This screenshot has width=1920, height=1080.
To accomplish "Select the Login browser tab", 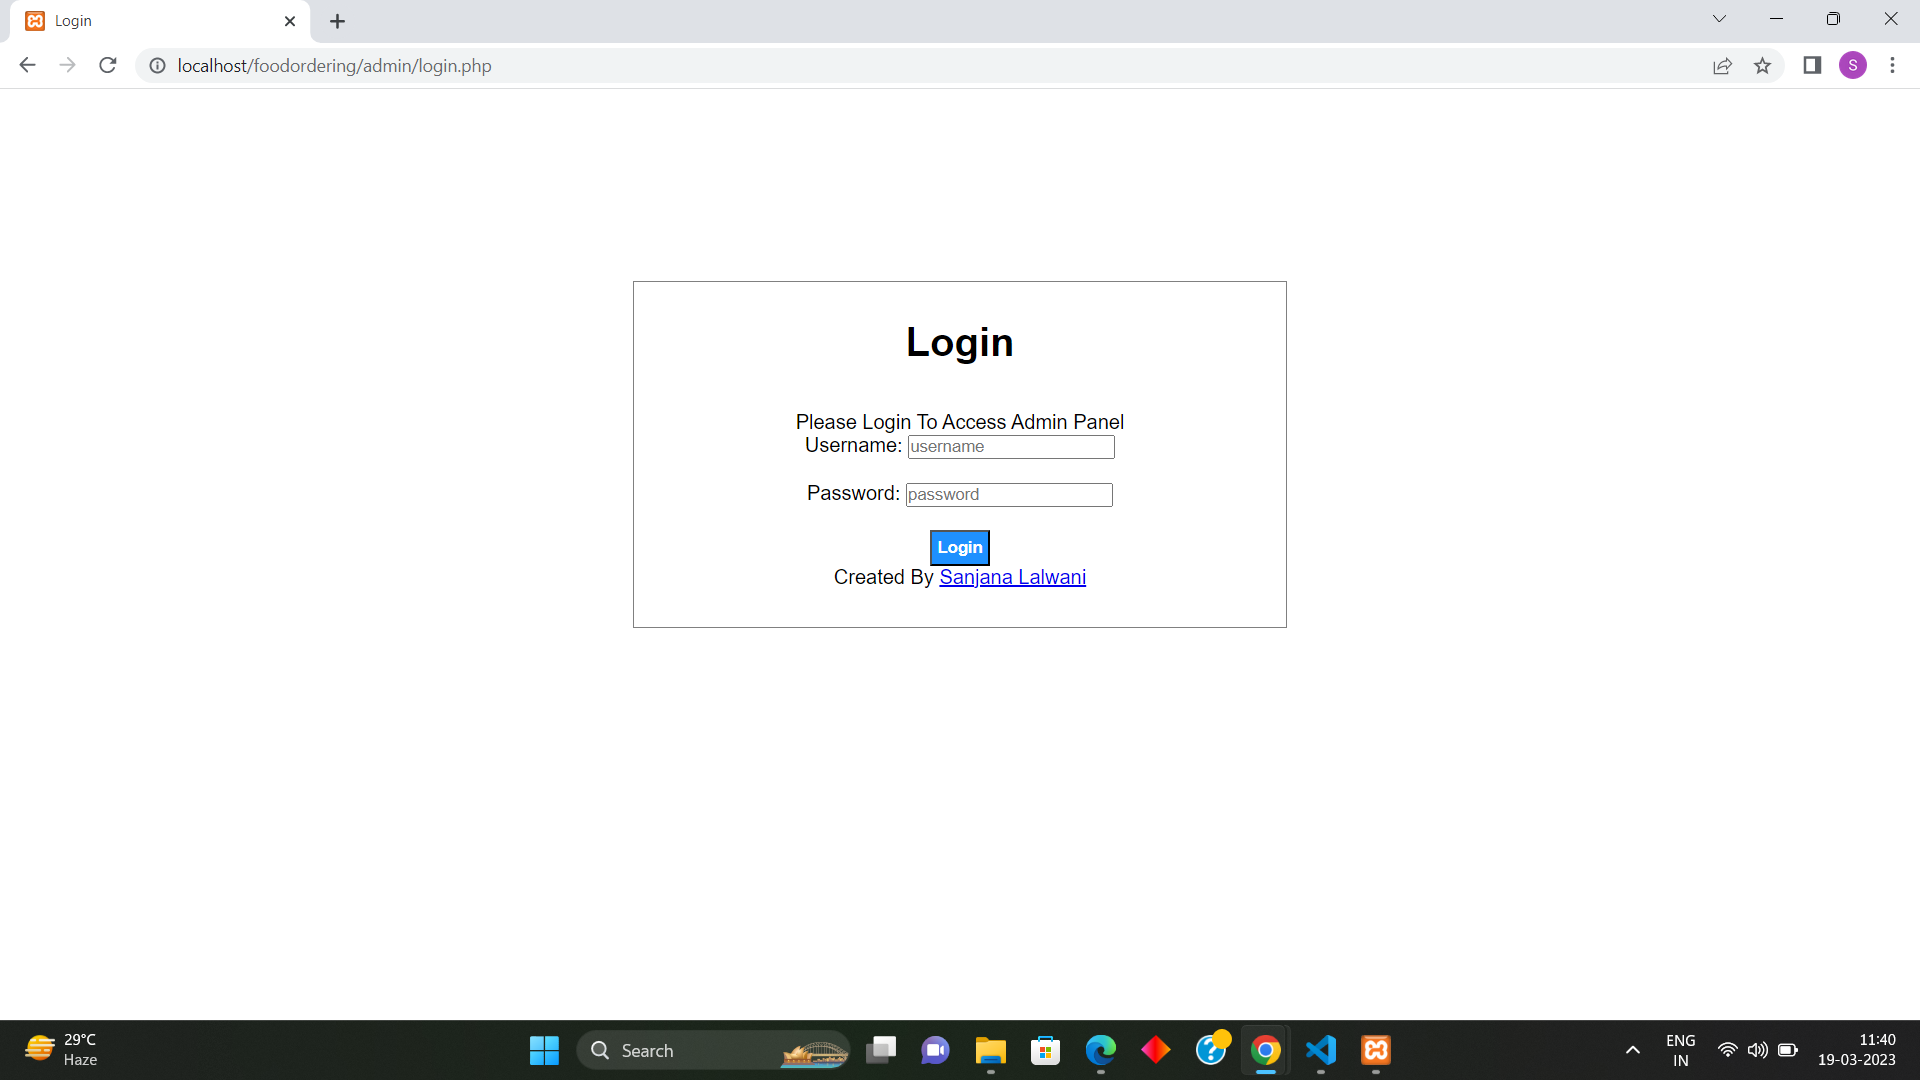I will 150,21.
